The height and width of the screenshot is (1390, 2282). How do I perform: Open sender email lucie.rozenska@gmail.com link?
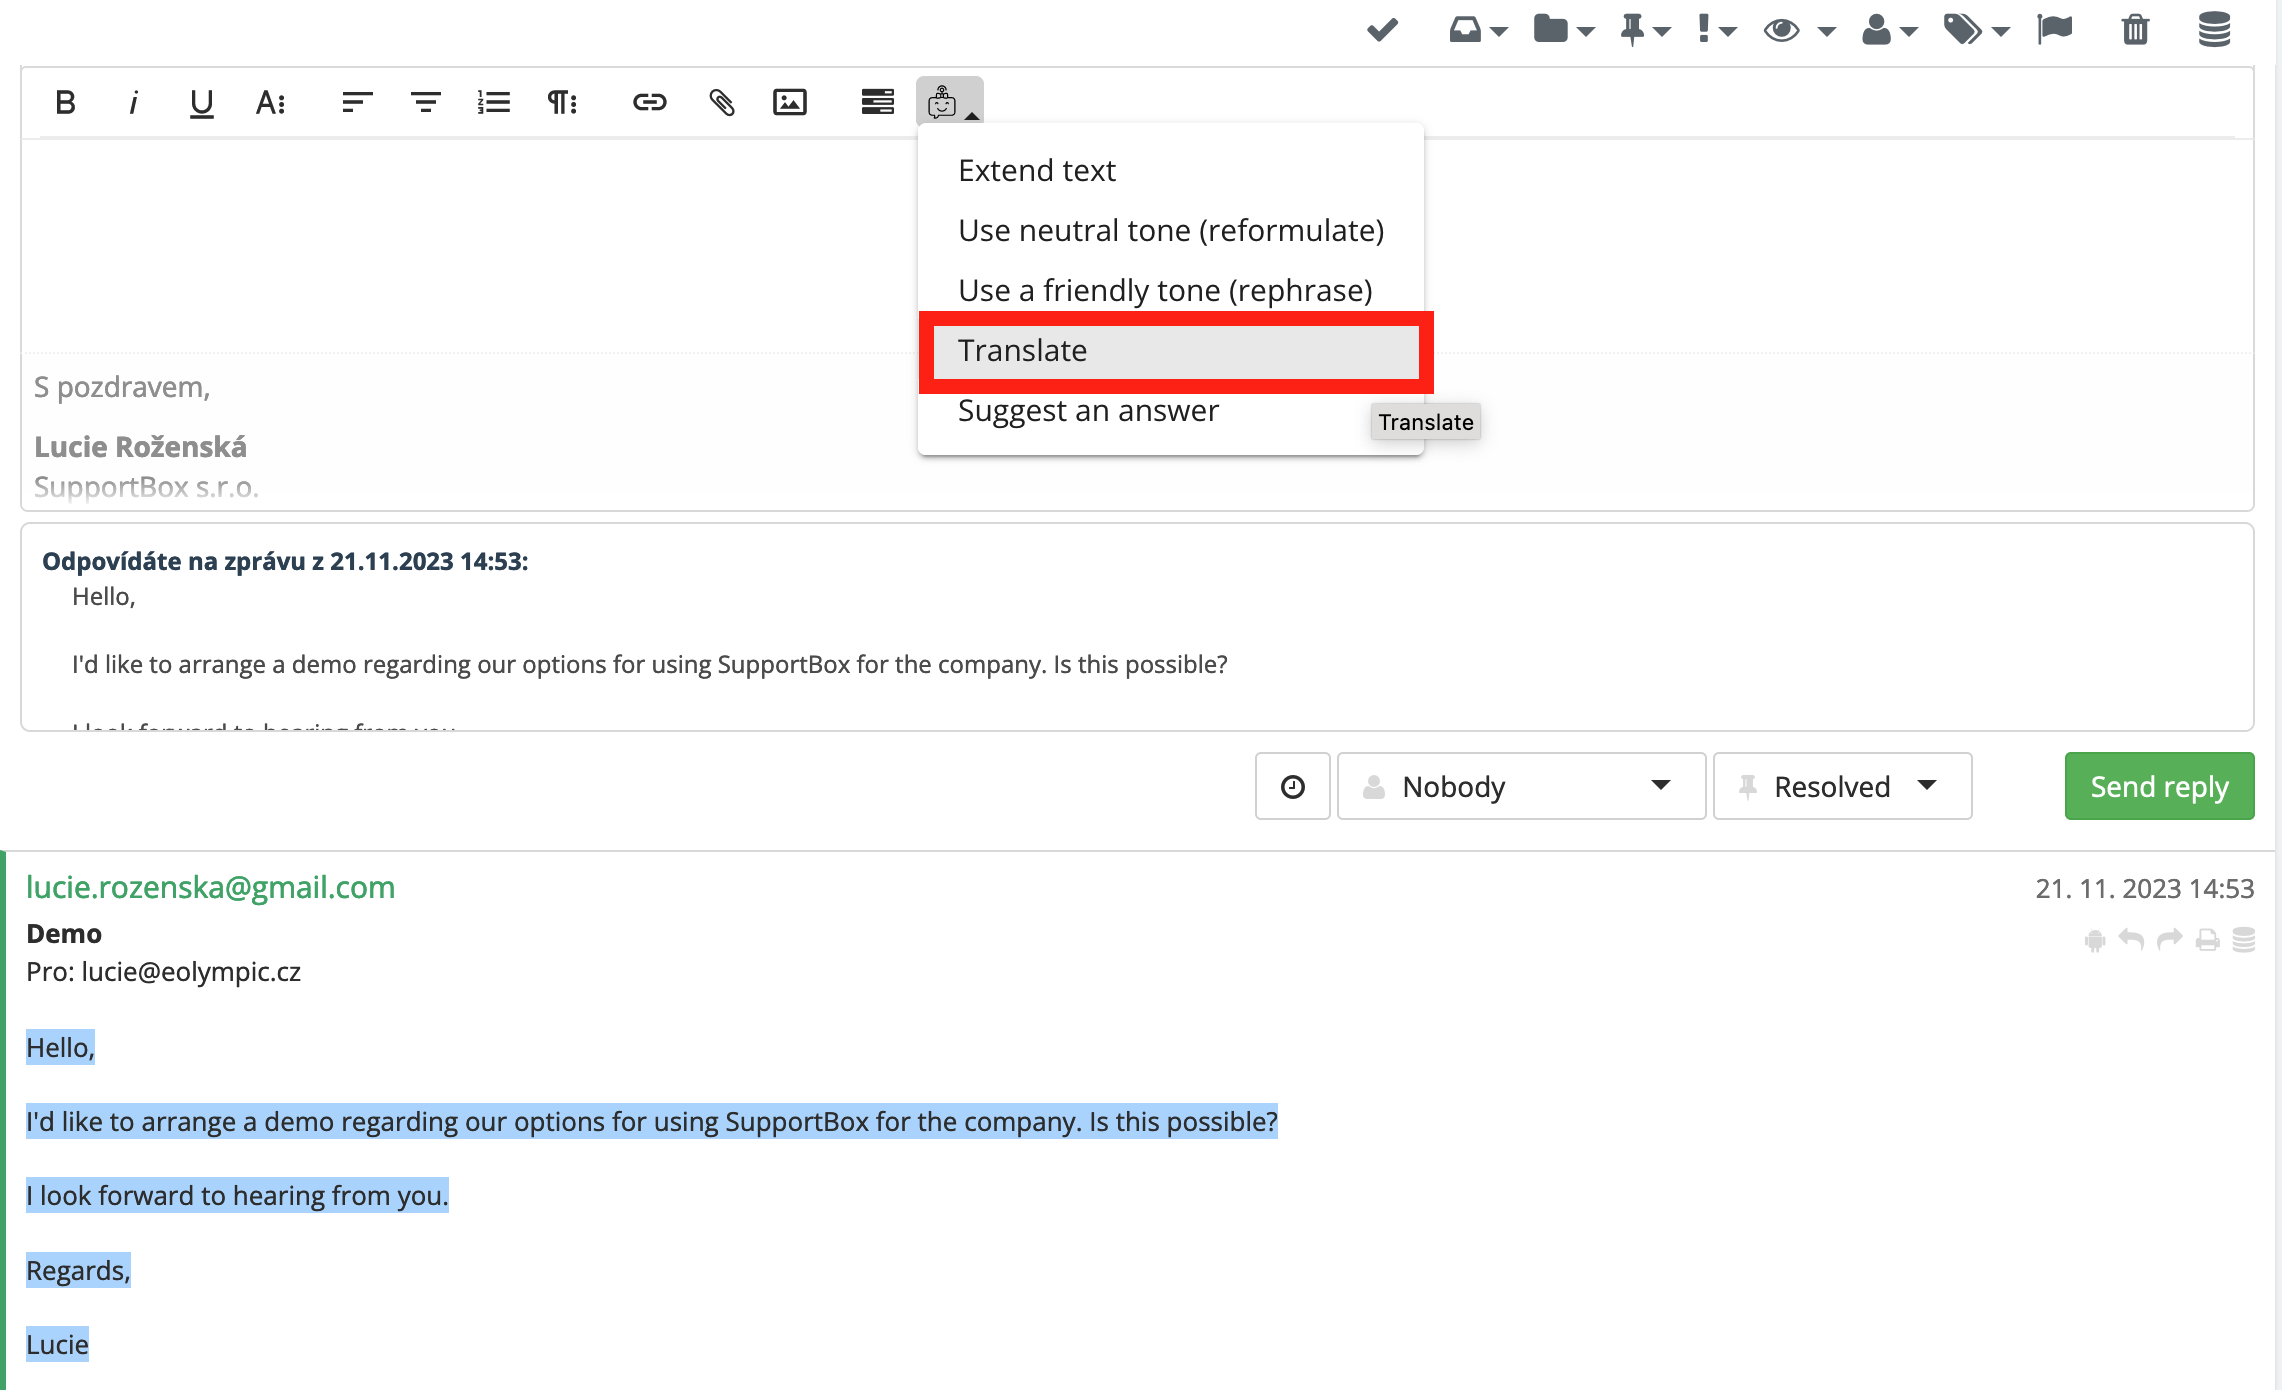pyautogui.click(x=210, y=887)
